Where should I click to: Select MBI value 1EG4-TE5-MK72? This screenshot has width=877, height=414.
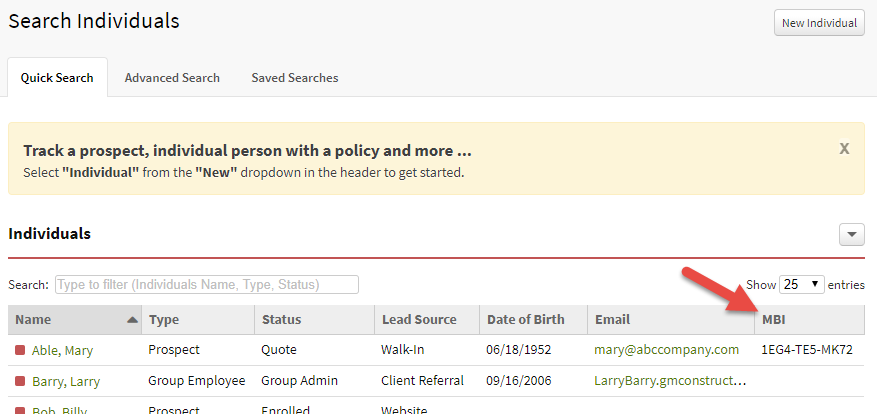coord(807,350)
